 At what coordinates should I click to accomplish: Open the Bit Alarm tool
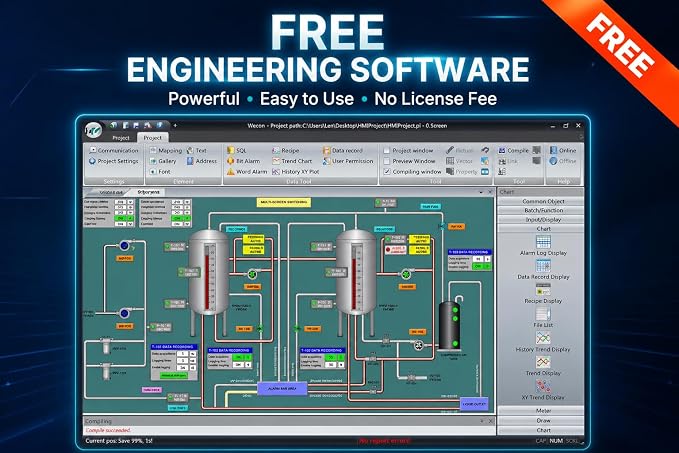243,161
